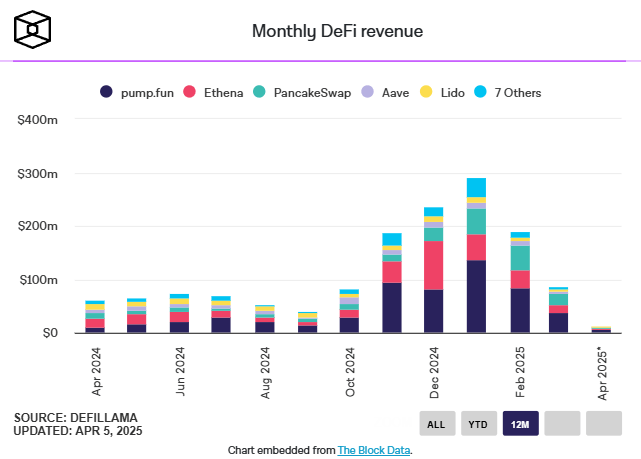
Task: Select the ALL time range button
Action: 437,424
